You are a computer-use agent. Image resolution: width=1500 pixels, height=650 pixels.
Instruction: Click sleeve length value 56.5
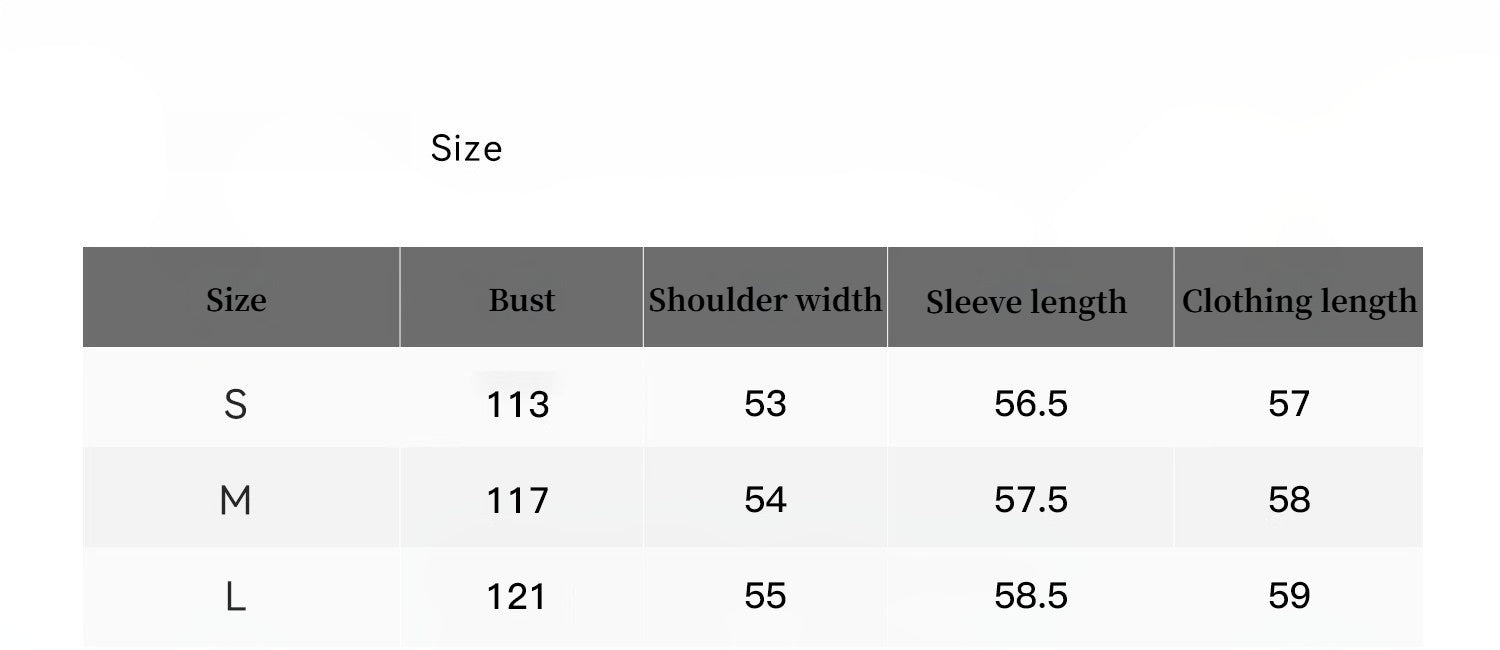pyautogui.click(x=1031, y=404)
